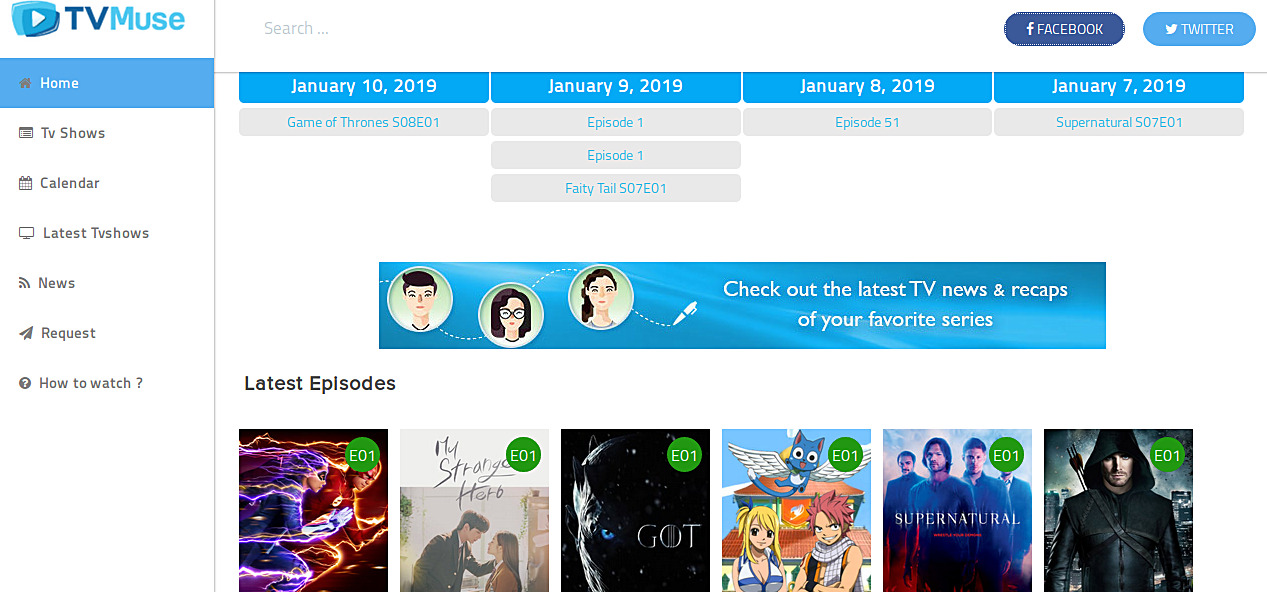
Task: Click the Twitter button
Action: pos(1199,29)
